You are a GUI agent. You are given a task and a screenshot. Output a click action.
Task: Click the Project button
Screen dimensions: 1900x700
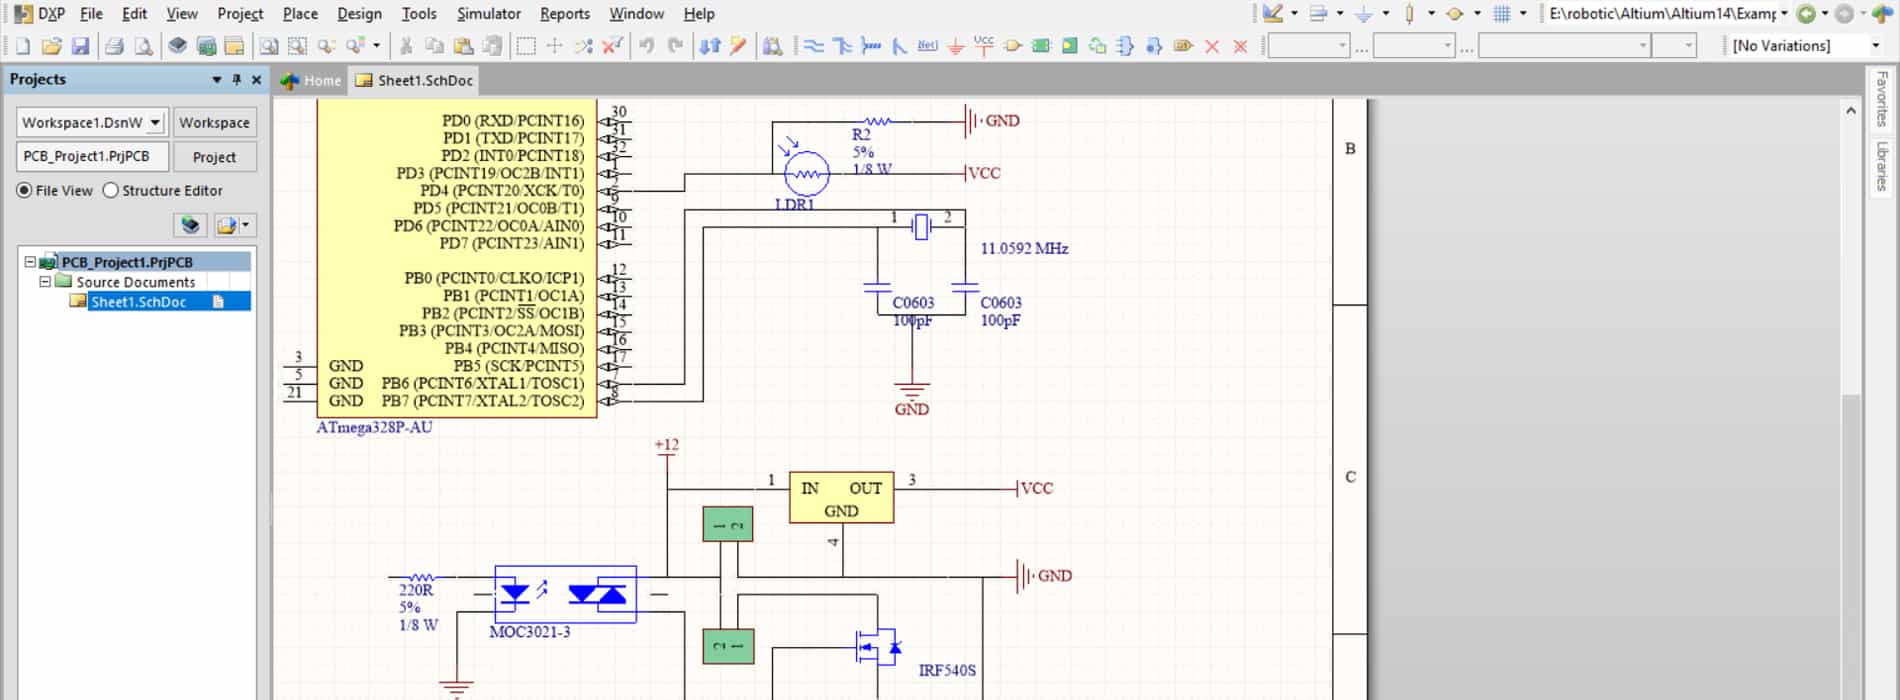tap(214, 157)
